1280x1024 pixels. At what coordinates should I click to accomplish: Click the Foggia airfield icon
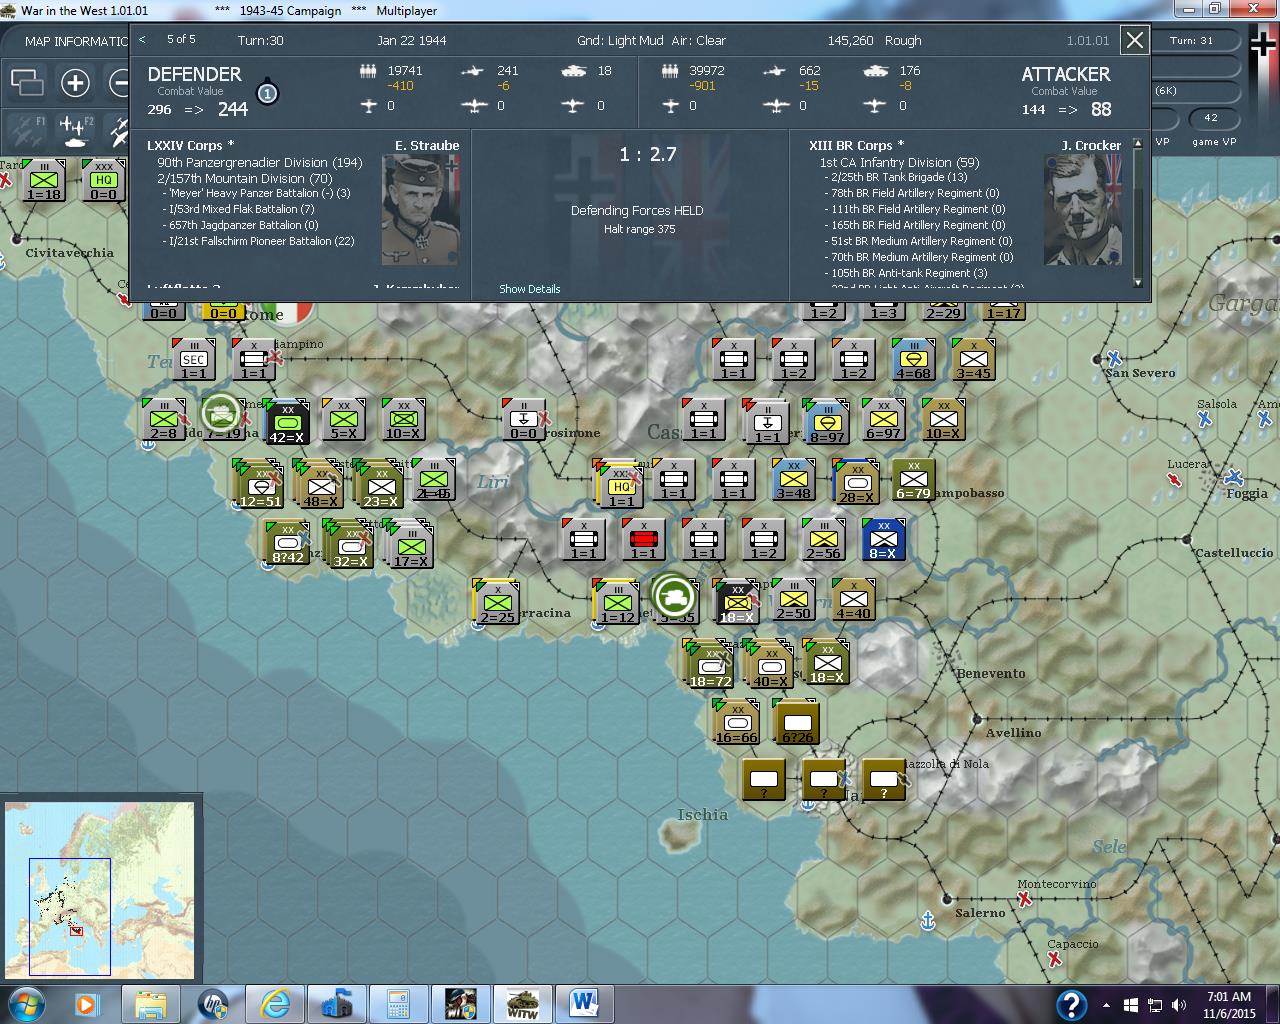pos(1234,477)
